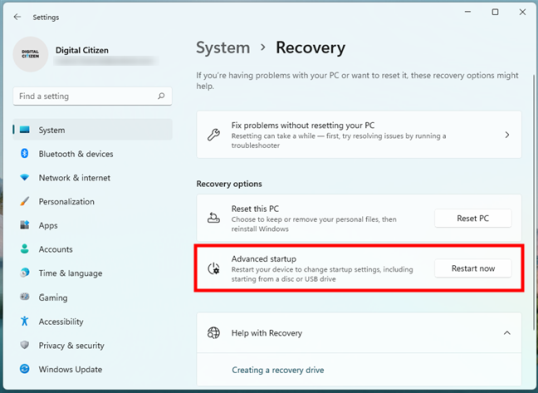Screen dimensions: 538x393
Task: Click the Privacy & security shield icon
Action: pyautogui.click(x=25, y=345)
